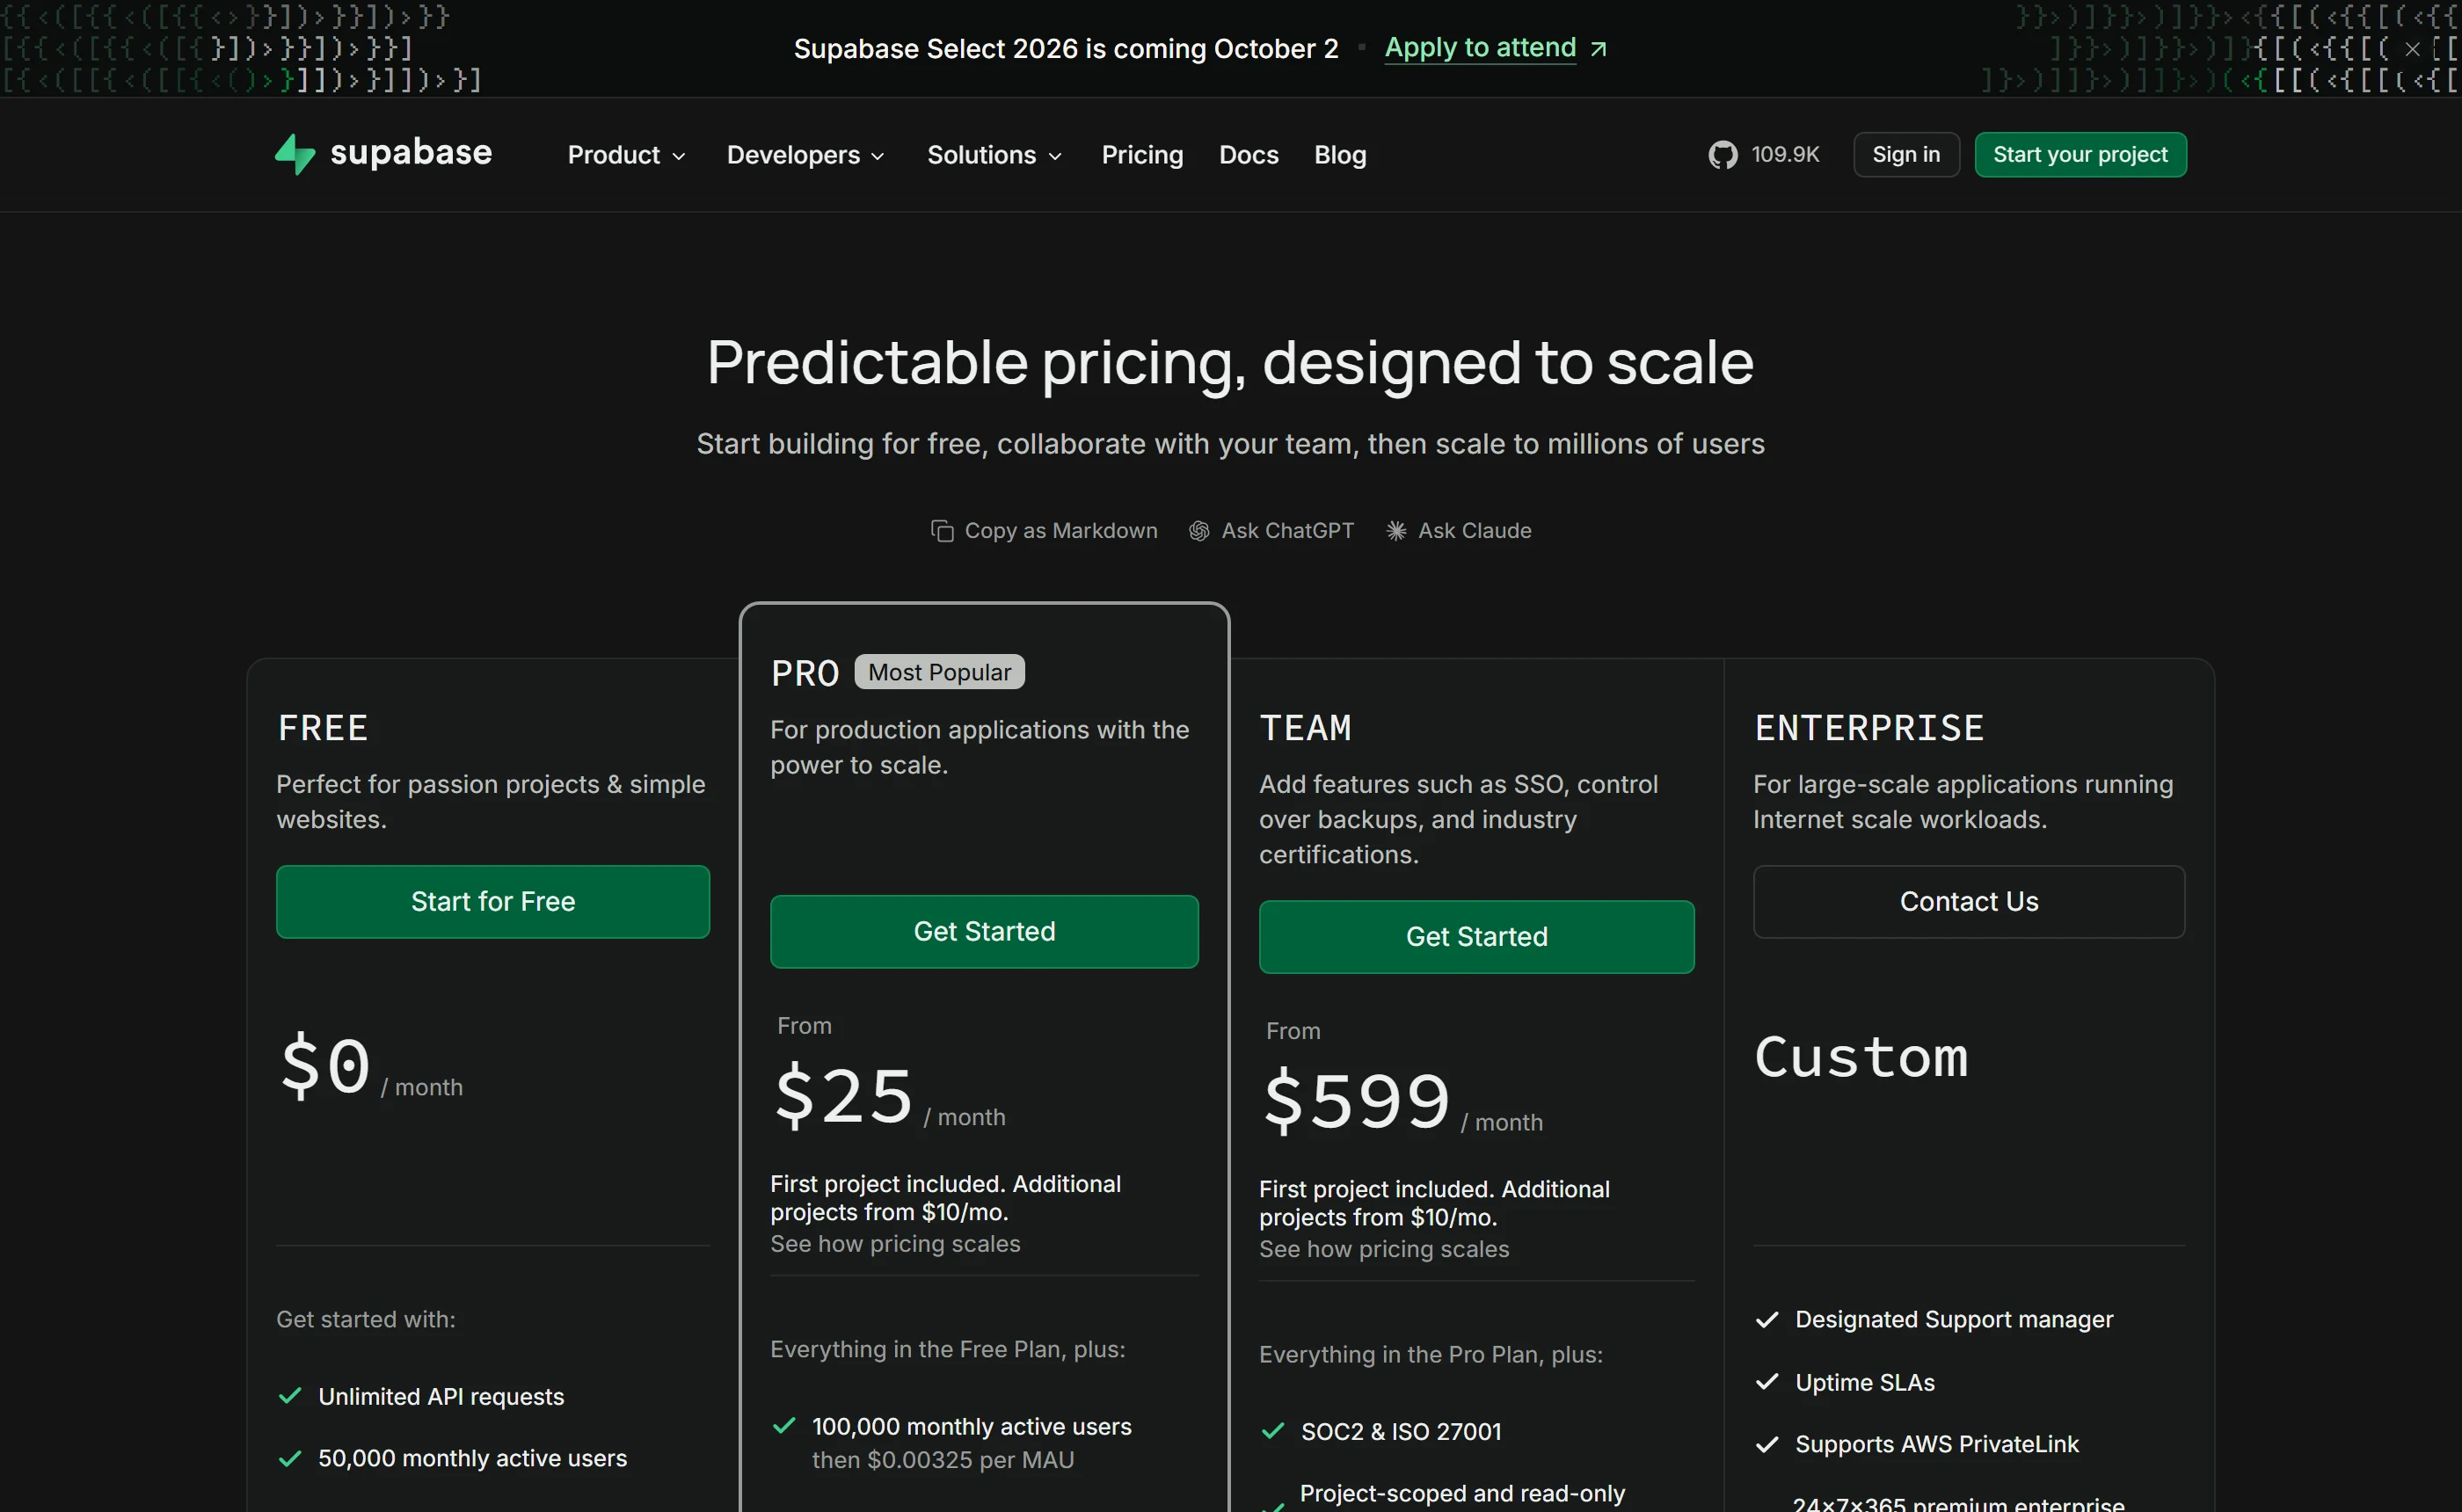
Task: Expand the Product menu chevron
Action: 679,156
